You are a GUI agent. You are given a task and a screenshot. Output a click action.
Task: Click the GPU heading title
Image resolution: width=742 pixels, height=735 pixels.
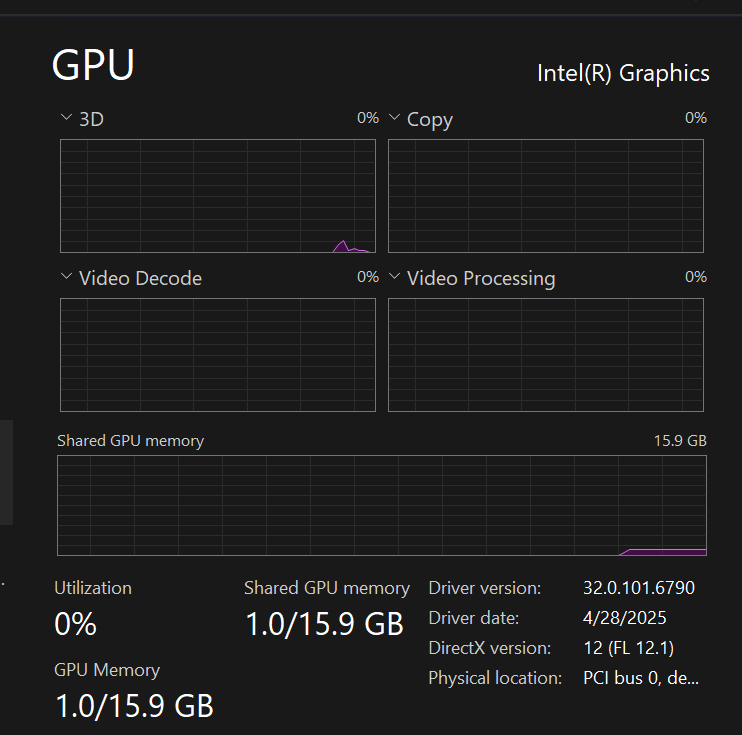click(x=93, y=65)
